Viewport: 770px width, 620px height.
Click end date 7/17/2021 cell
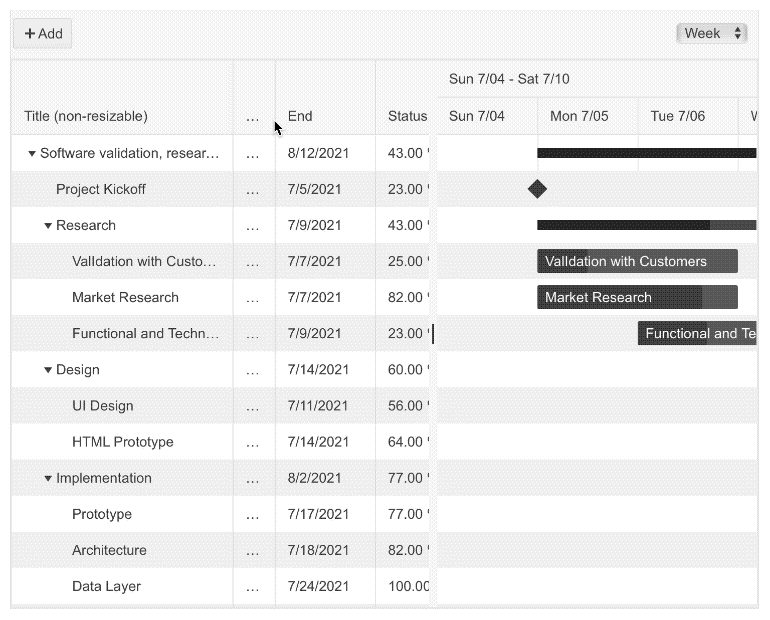(326, 514)
